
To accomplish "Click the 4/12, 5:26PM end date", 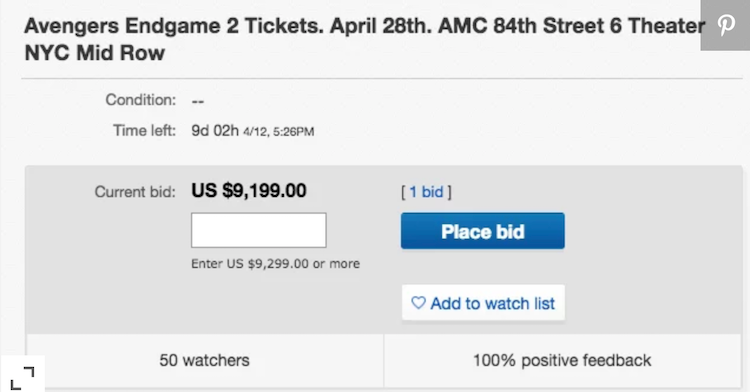I will 278,131.
